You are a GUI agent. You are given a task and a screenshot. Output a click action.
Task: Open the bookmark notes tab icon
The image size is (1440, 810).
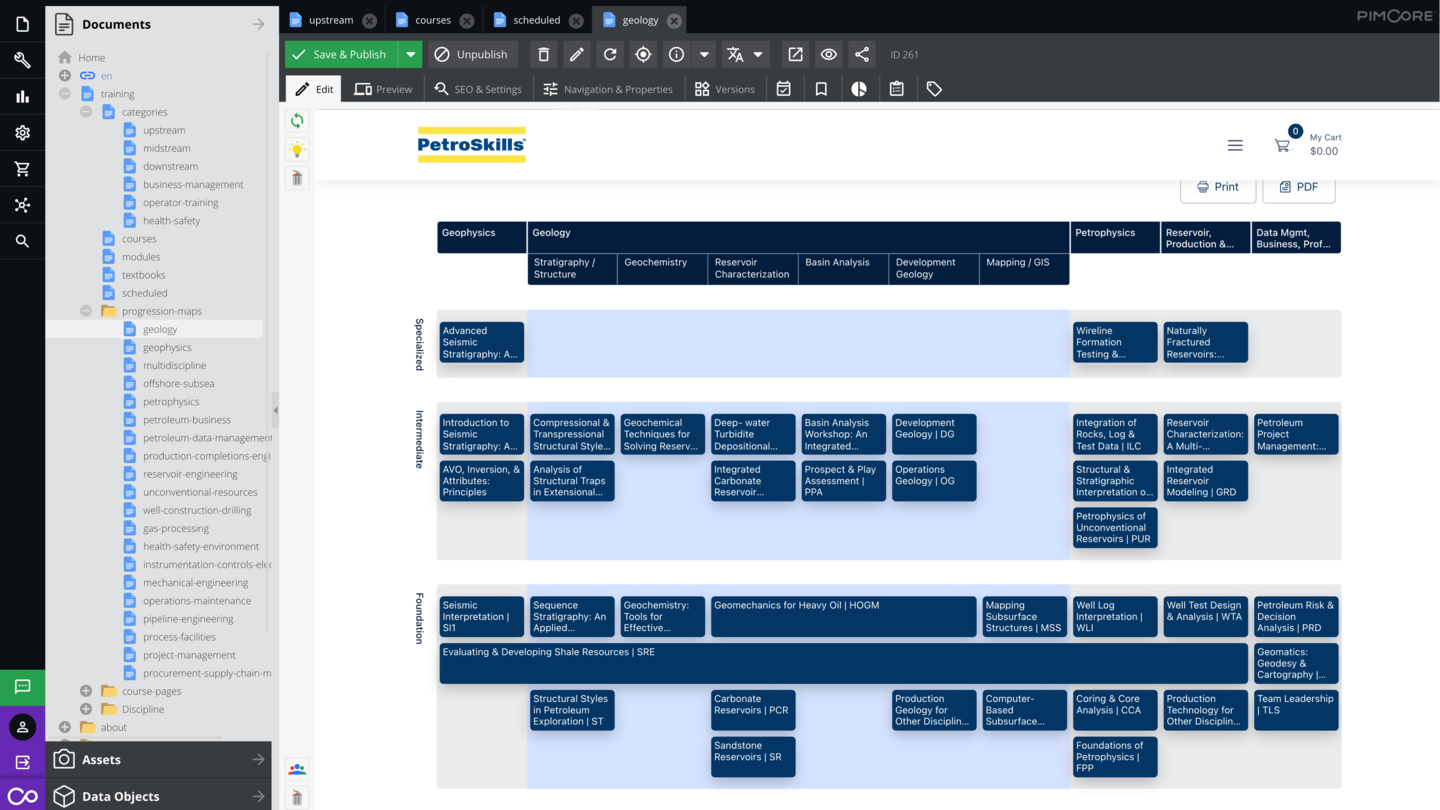[x=821, y=89]
